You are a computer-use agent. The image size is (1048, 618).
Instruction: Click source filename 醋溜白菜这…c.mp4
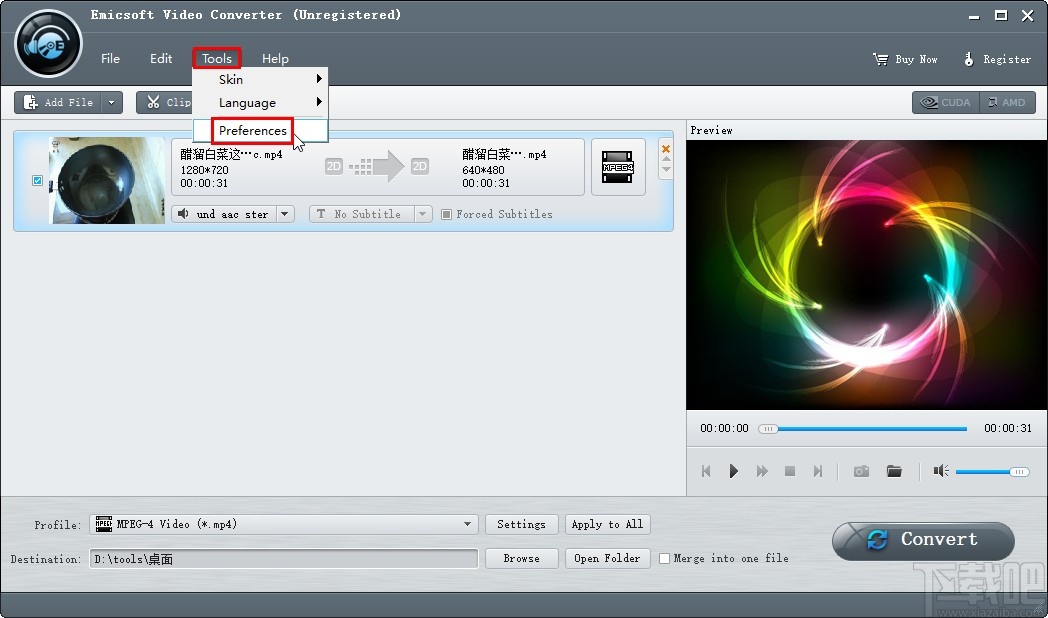point(231,154)
